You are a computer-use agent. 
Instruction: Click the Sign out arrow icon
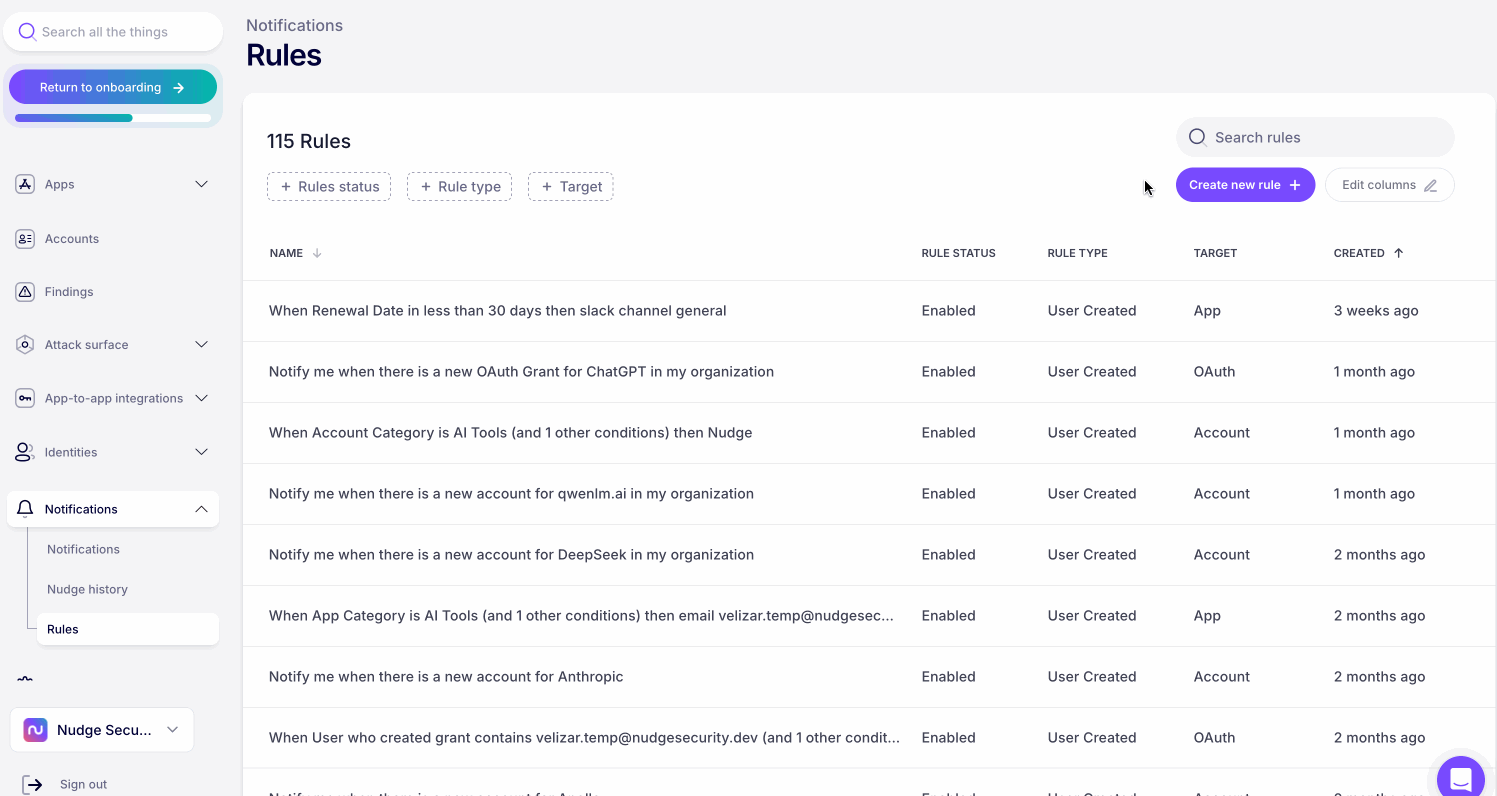(x=32, y=784)
